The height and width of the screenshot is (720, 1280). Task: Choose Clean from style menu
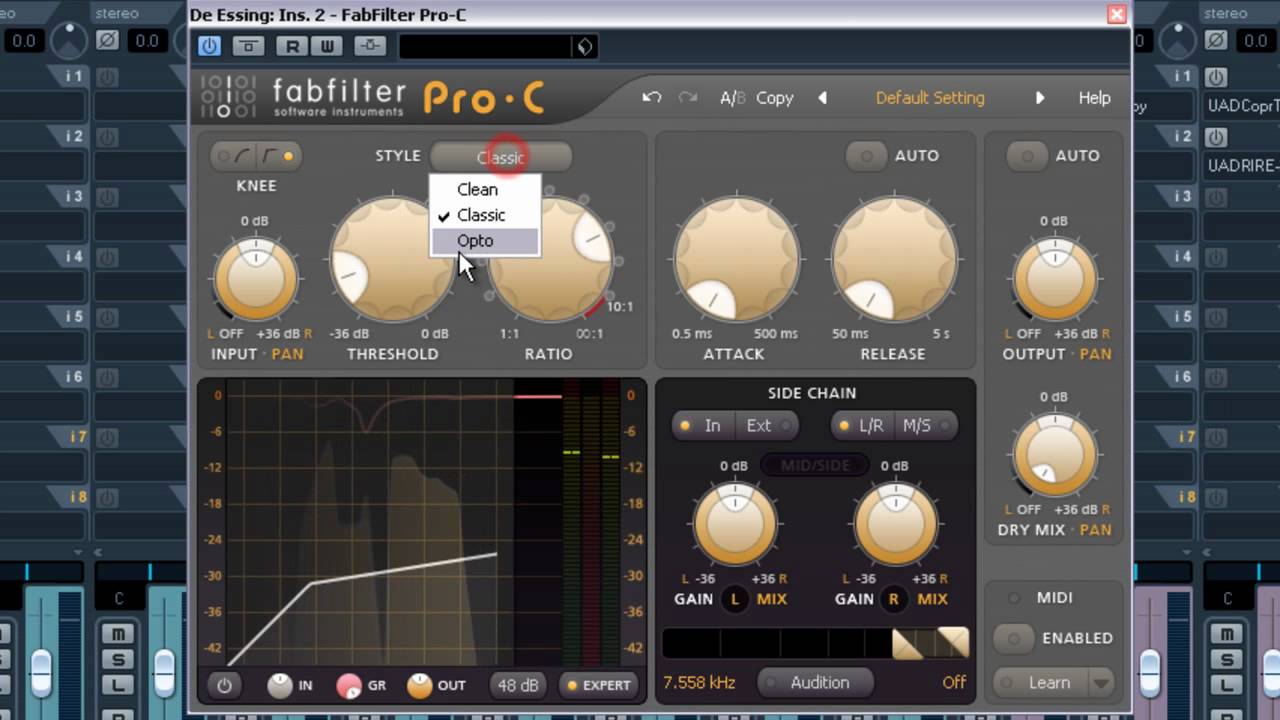point(485,189)
